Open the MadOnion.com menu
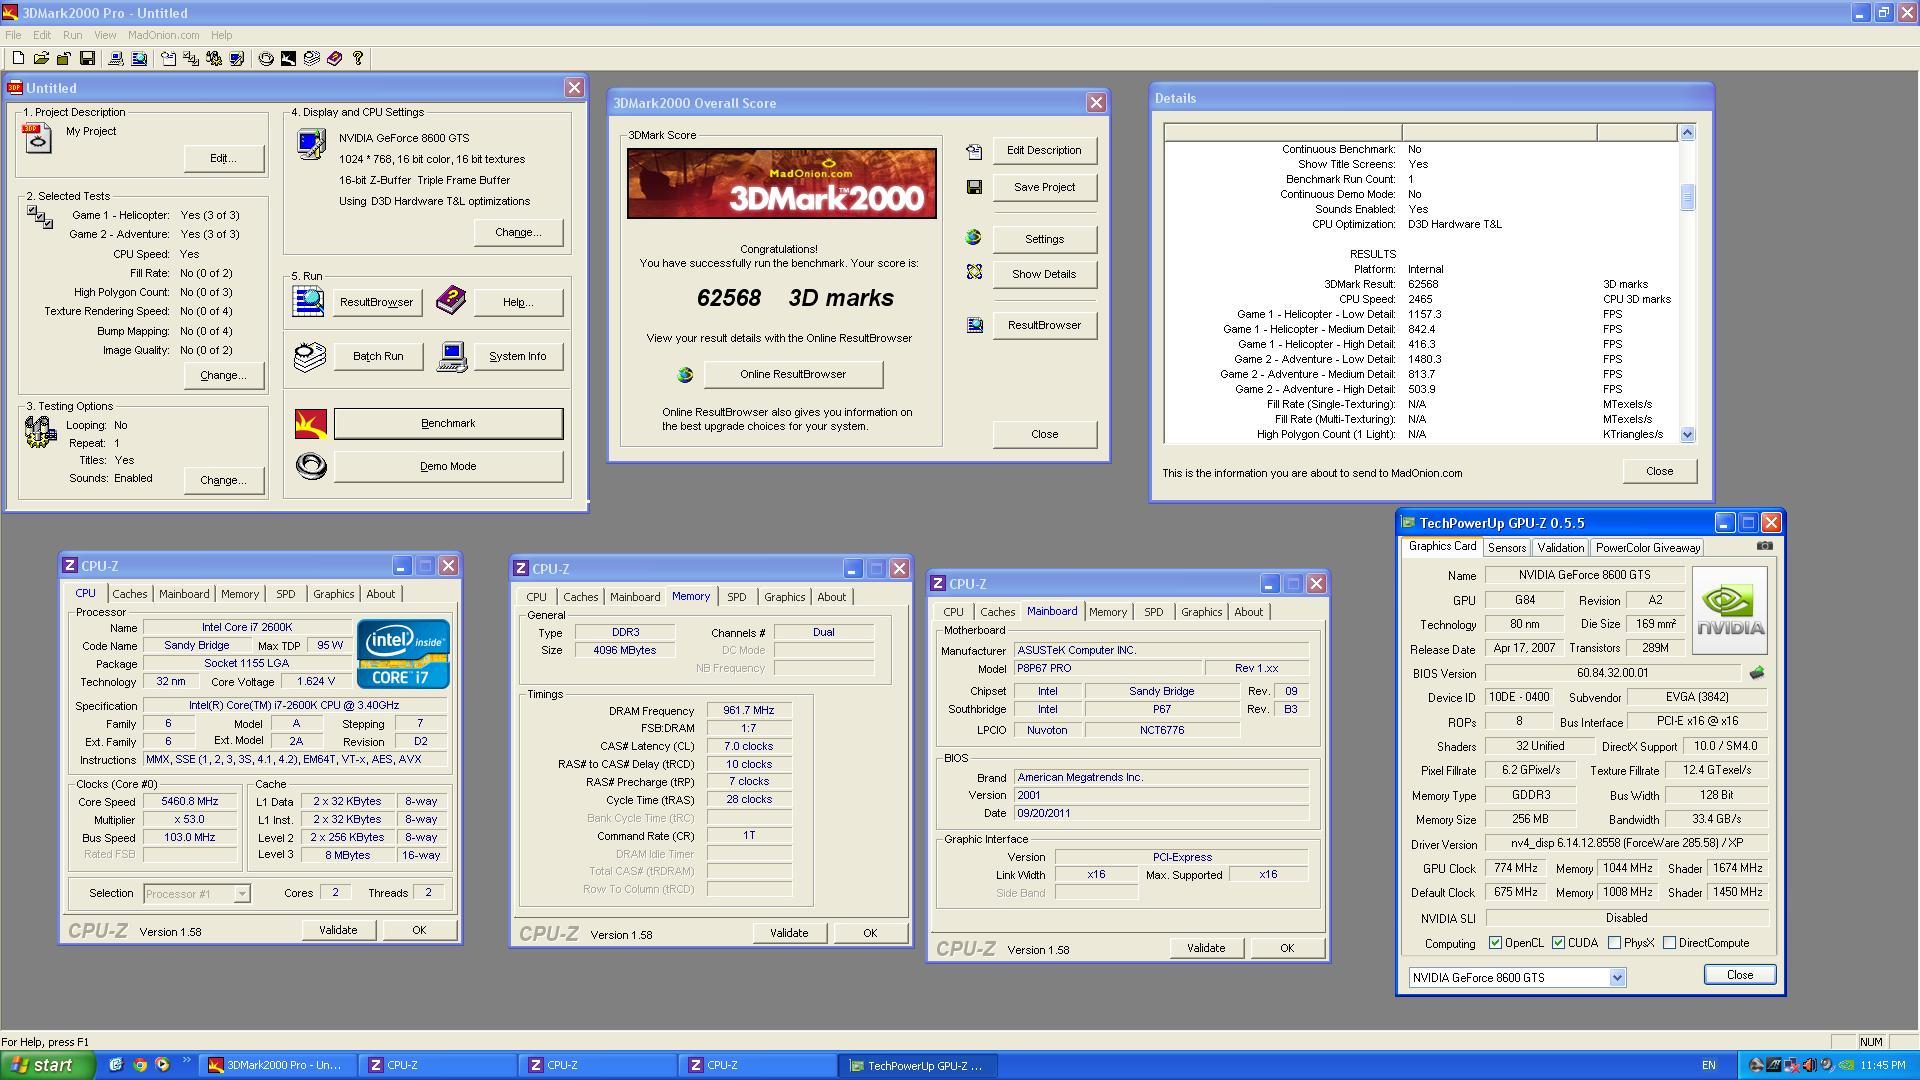The height and width of the screenshot is (1080, 1920). 163,35
